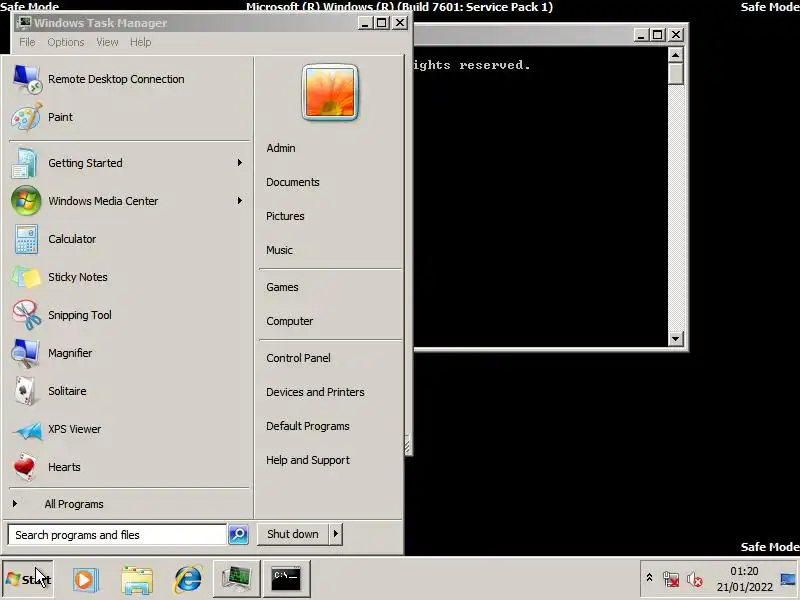
Task: Show hidden tray icons arrow
Action: [x=649, y=578]
